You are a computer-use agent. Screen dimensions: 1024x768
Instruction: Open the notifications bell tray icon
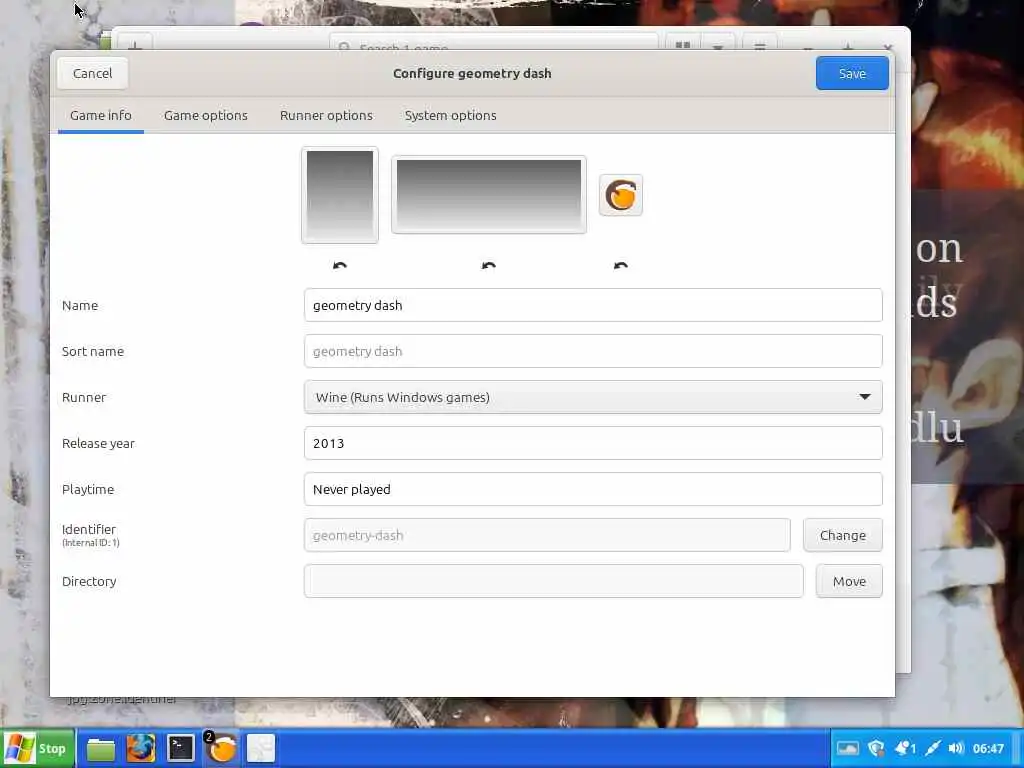[906, 748]
